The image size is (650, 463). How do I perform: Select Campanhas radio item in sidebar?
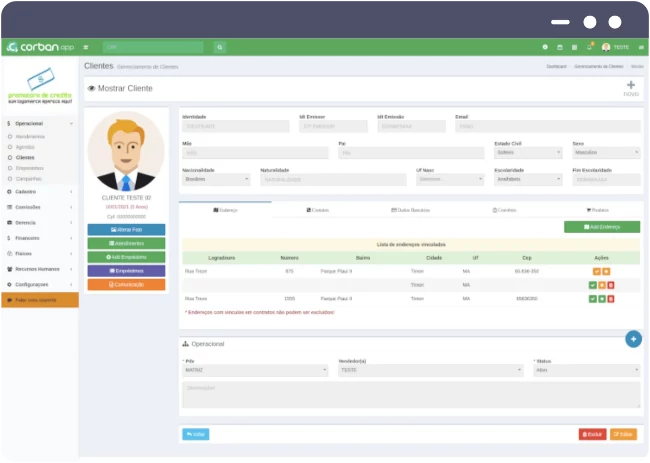point(29,178)
